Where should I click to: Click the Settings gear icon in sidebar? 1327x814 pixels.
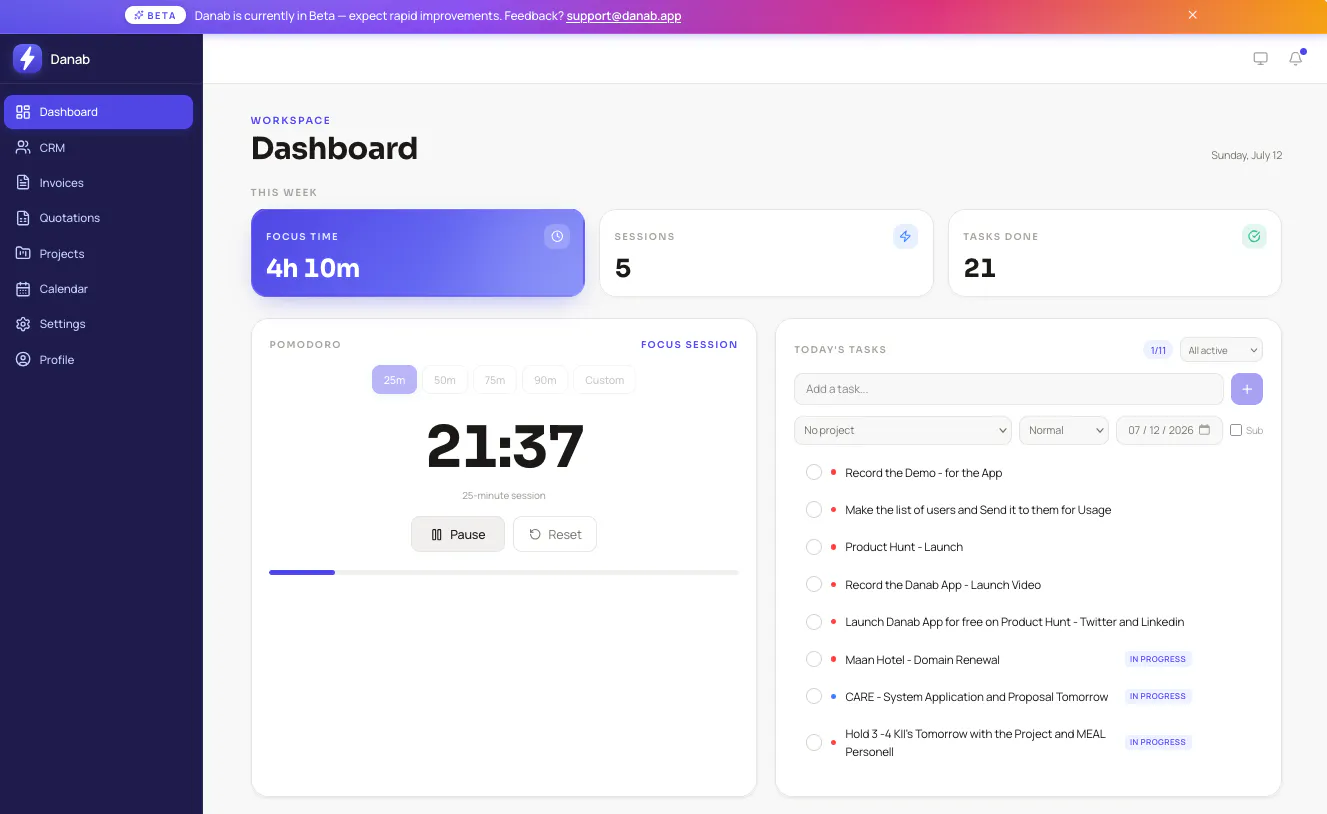[23, 324]
